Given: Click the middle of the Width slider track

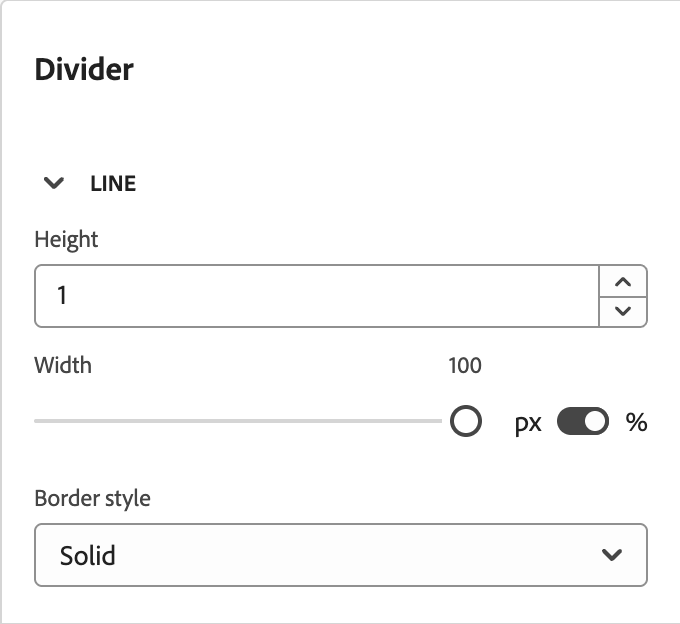Looking at the screenshot, I should tap(240, 422).
